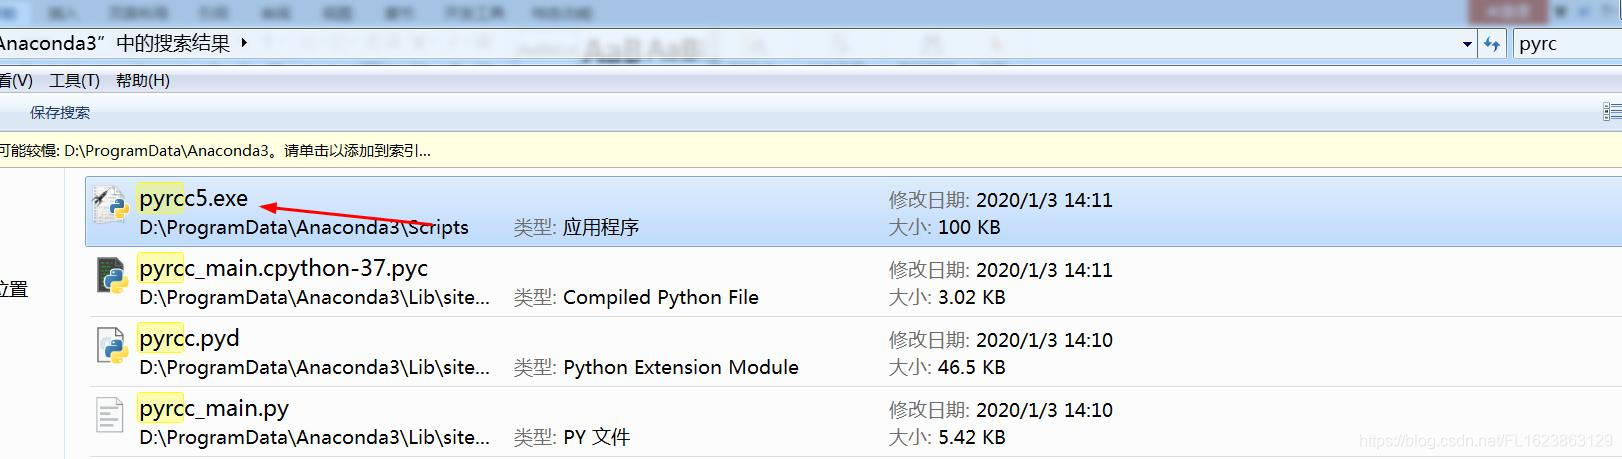
Task: Expand breadcrumb arrow after 中的搜索结果
Action: point(244,43)
